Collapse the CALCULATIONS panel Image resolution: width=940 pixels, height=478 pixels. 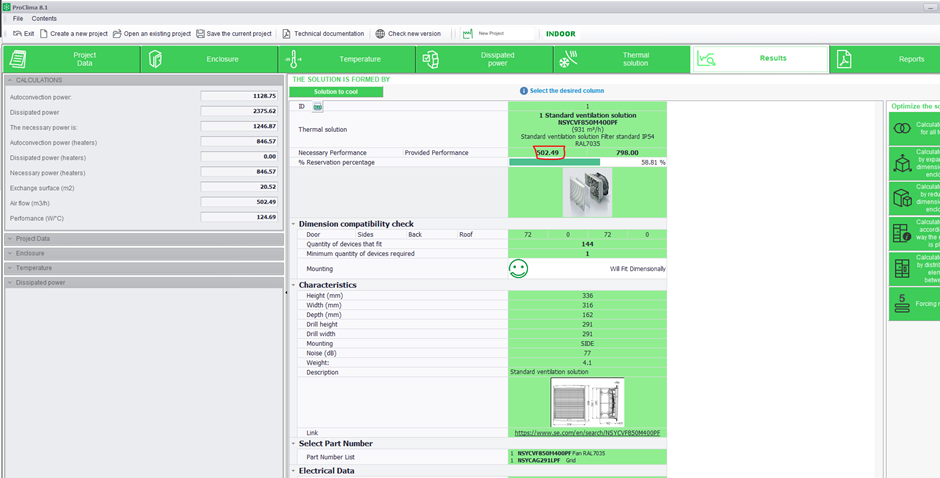[11, 80]
